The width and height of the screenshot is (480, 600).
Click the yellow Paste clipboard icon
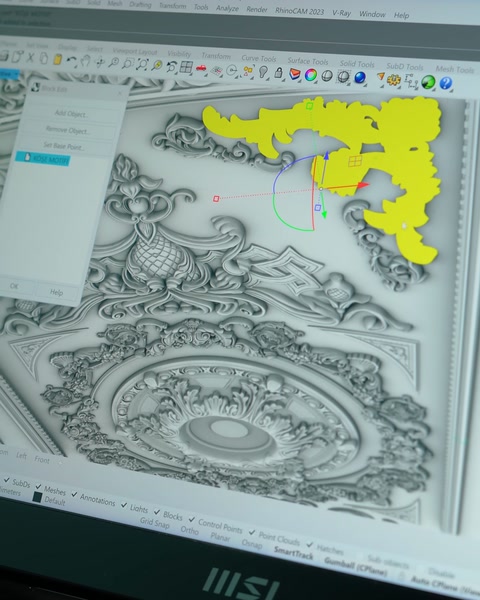pos(57,59)
